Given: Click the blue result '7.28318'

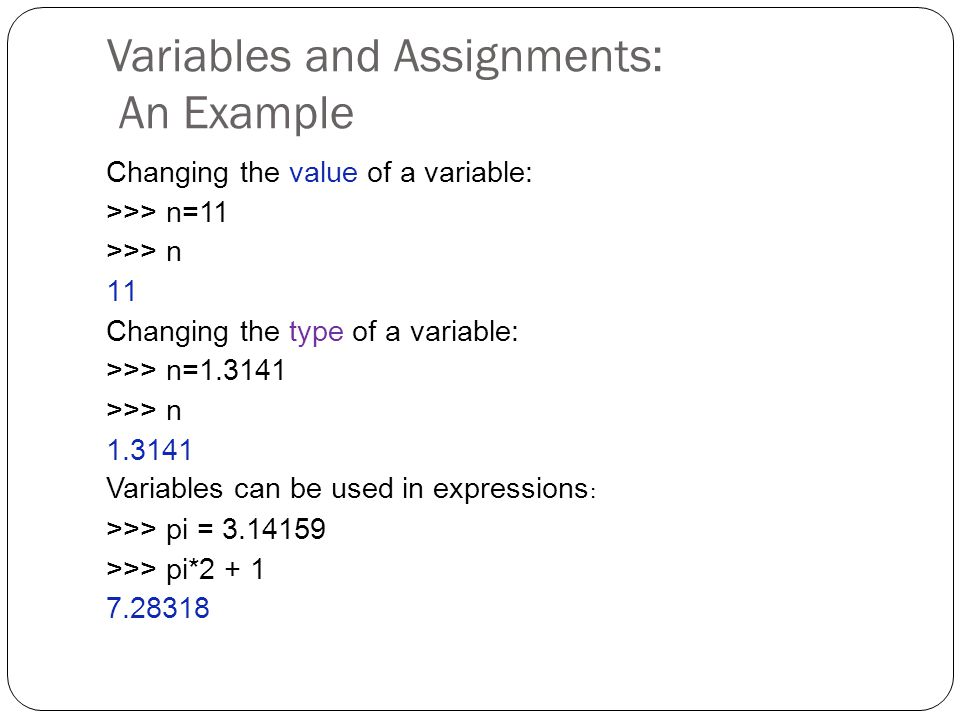Looking at the screenshot, I should [158, 608].
